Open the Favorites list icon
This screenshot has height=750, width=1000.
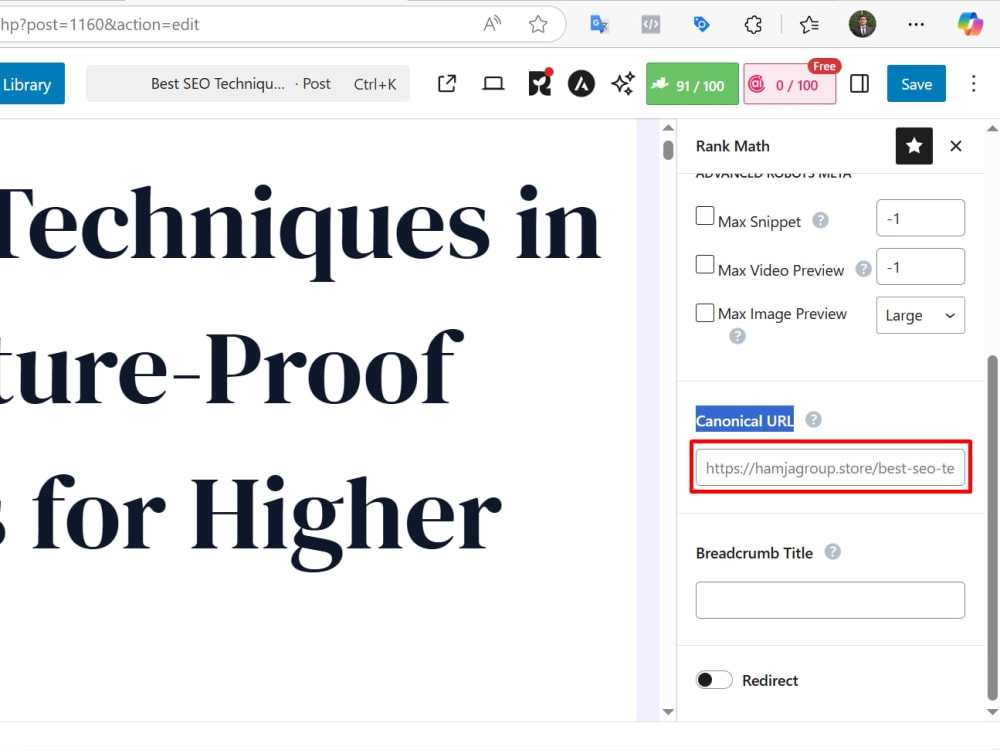point(809,24)
